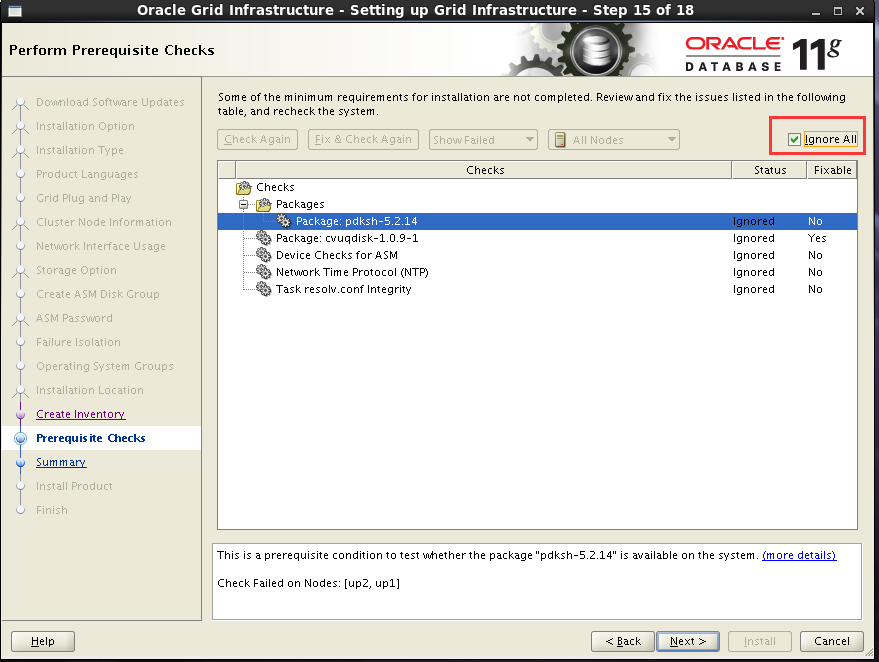Click the window menu icon in title bar
The width and height of the screenshot is (879, 662).
point(15,11)
